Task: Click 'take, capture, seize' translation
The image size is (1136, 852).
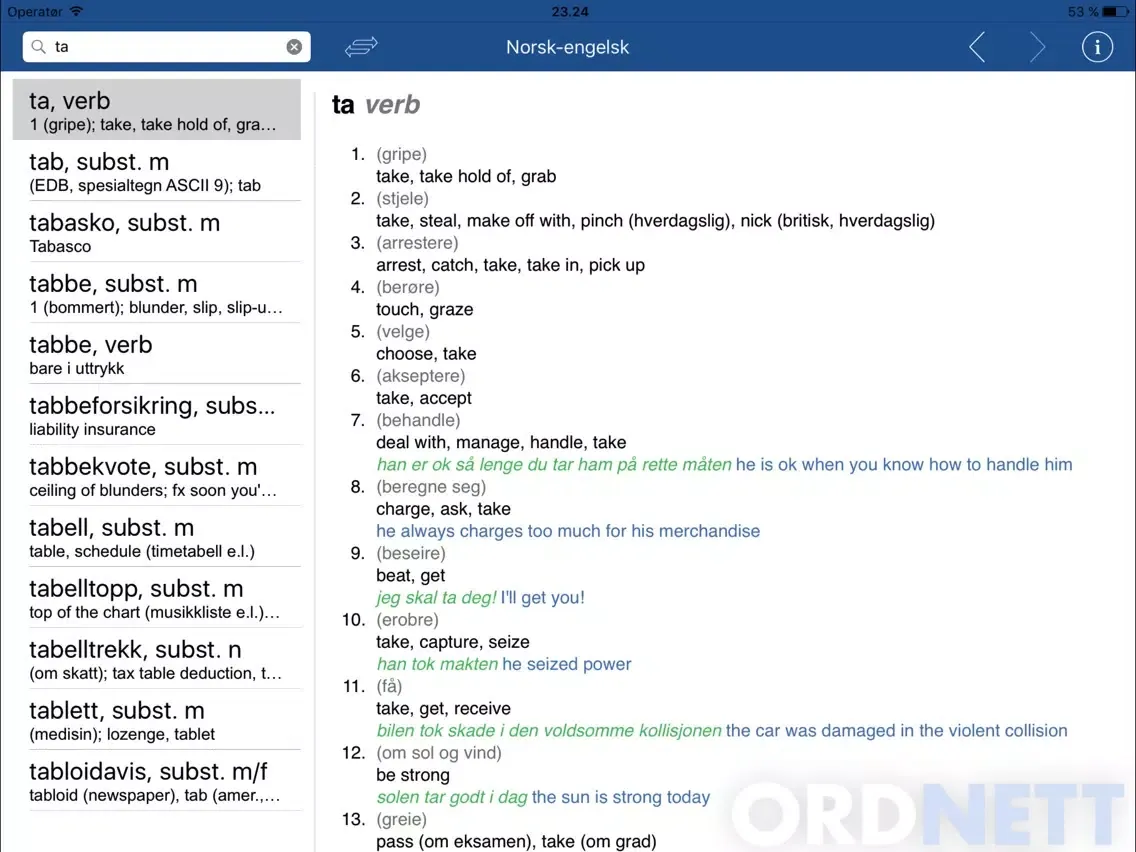Action: tap(452, 642)
